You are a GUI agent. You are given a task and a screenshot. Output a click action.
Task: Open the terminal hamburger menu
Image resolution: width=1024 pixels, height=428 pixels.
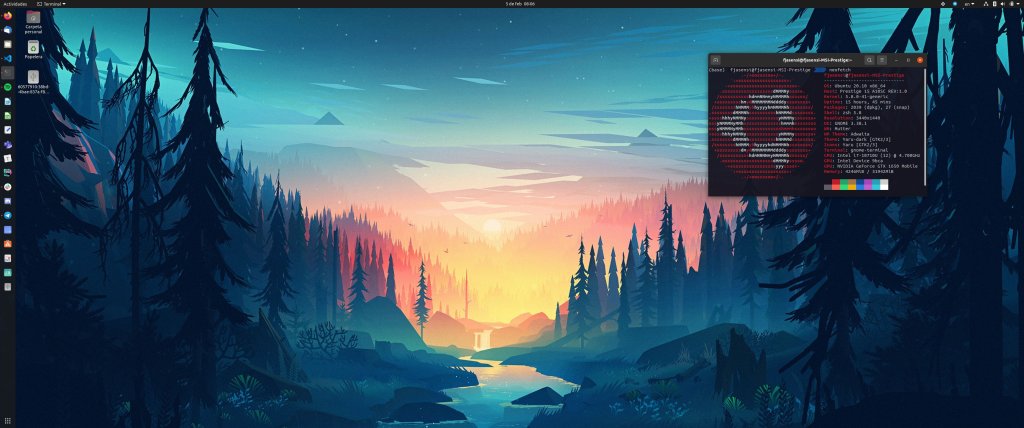(882, 60)
